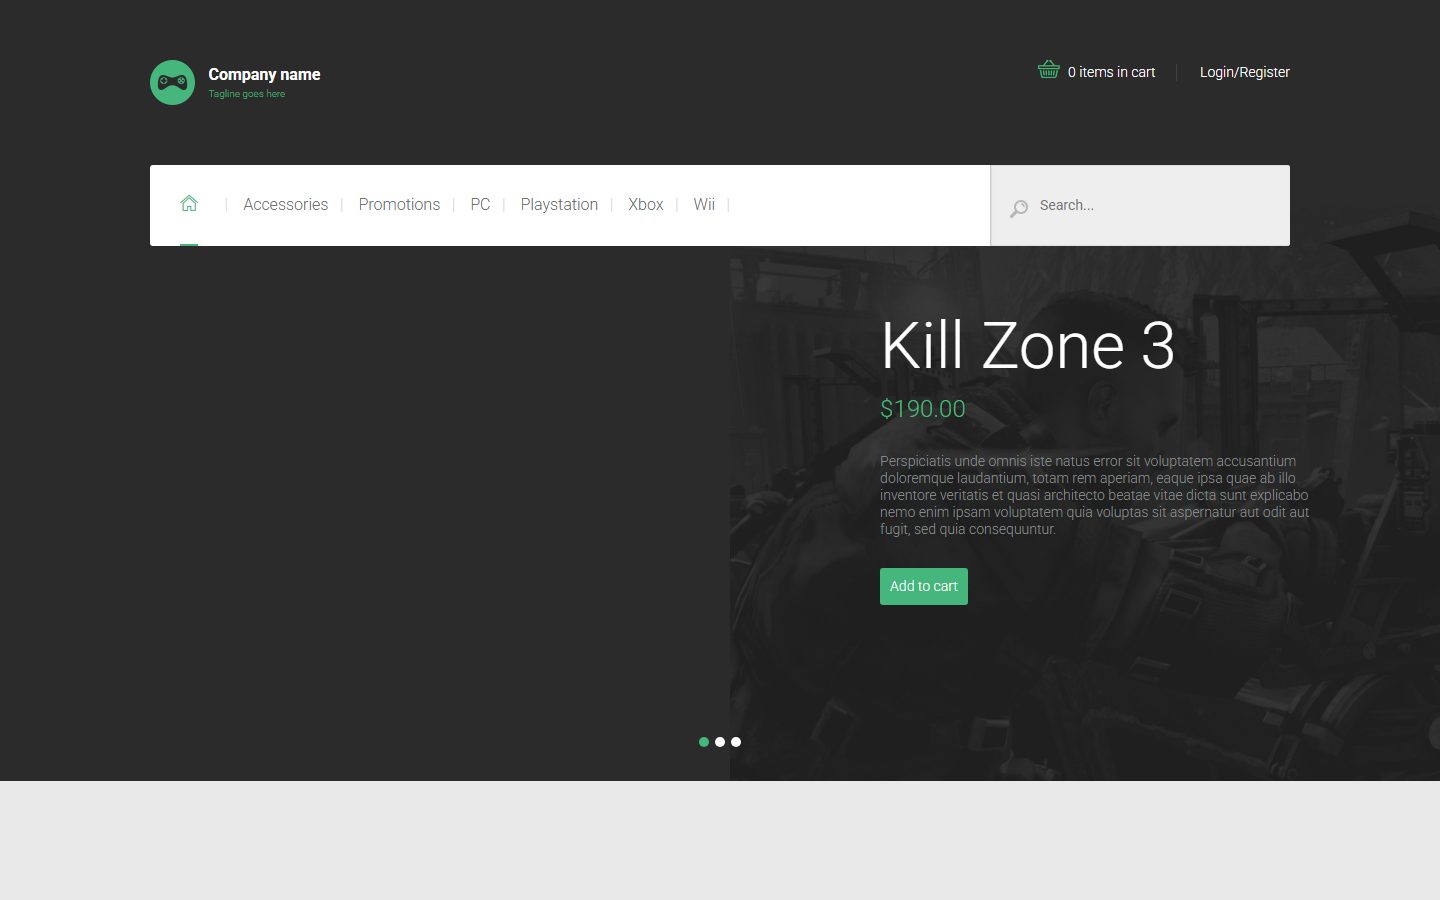
Task: Click the Company name title
Action: pyautogui.click(x=264, y=74)
